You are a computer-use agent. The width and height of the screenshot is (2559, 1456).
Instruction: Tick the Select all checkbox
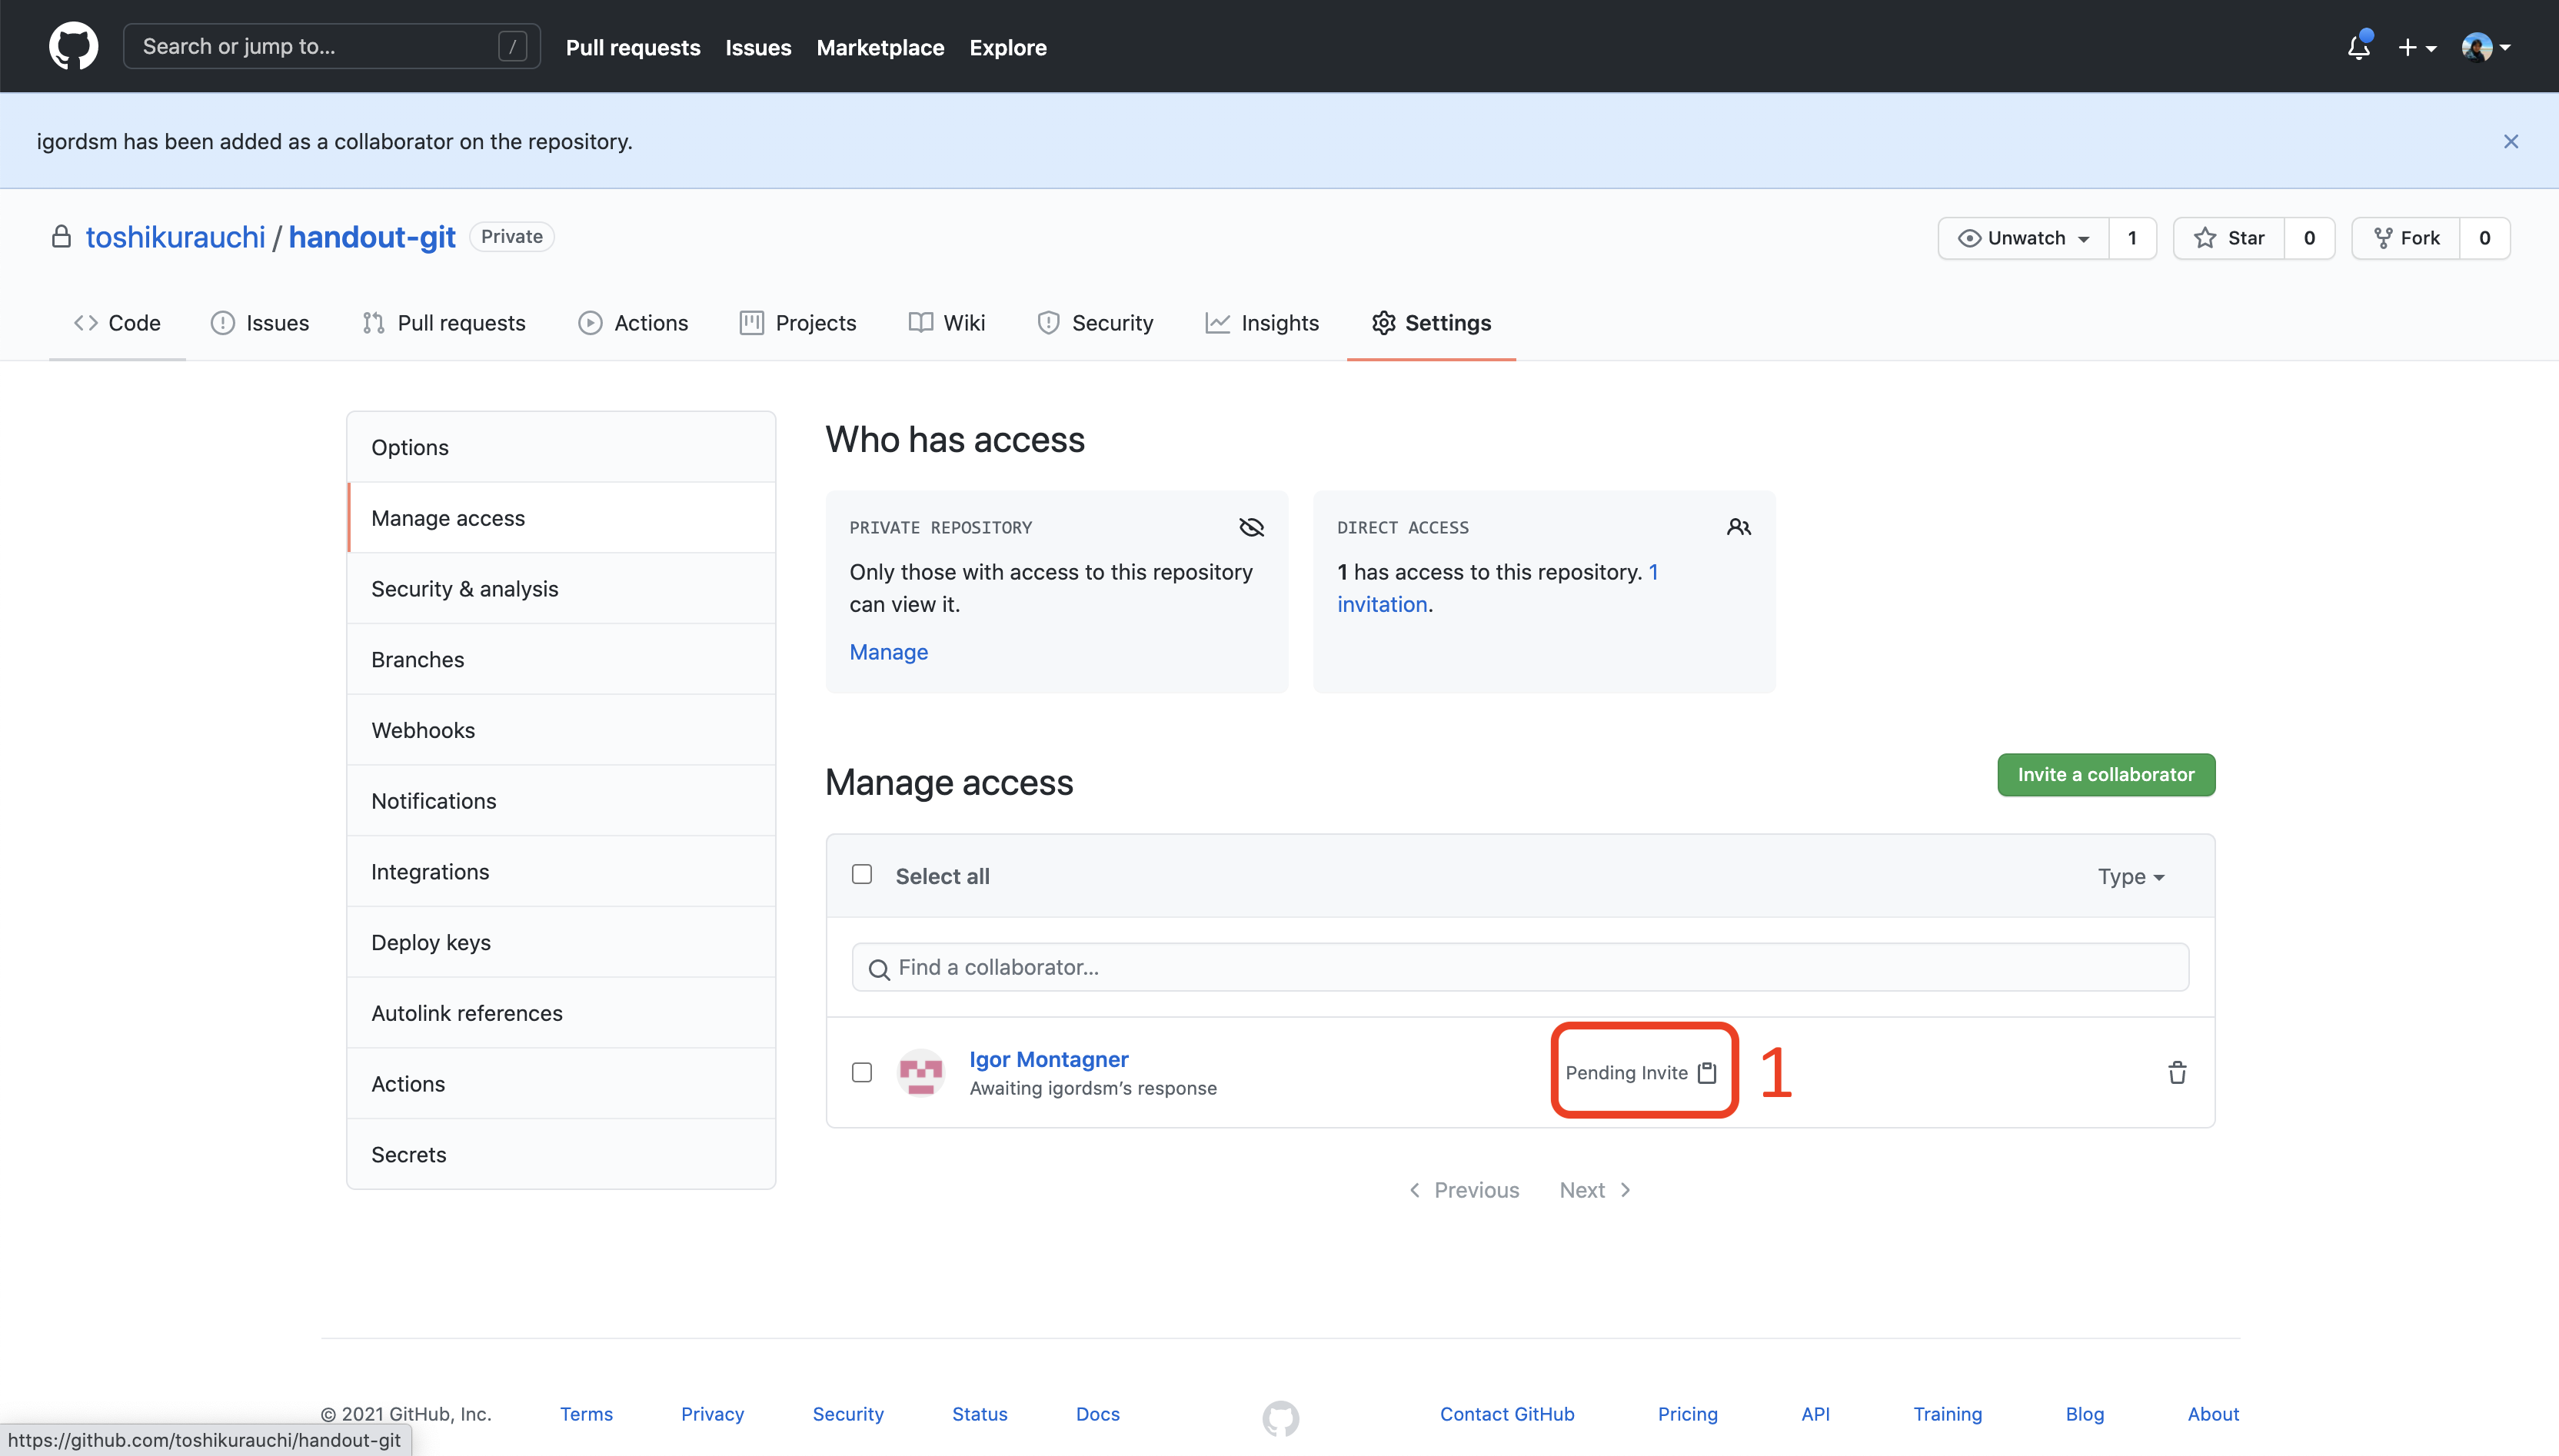862,875
